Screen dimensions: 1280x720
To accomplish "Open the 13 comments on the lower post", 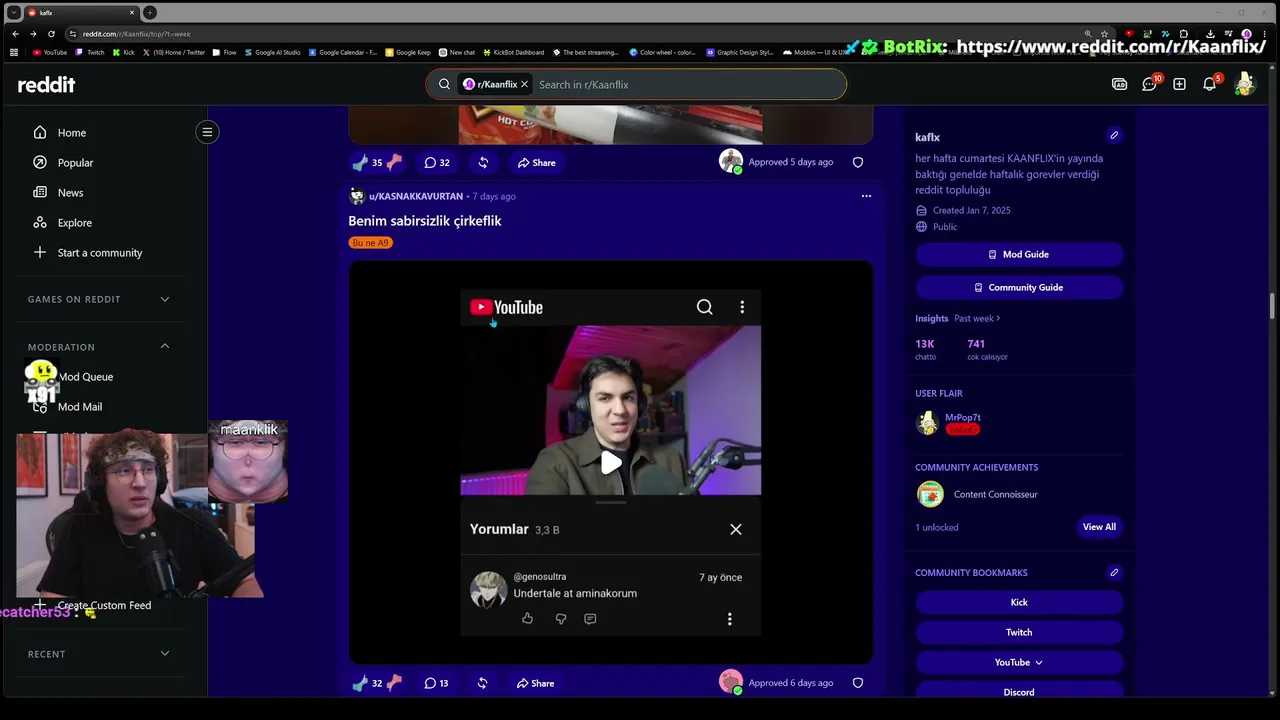I will tap(436, 684).
